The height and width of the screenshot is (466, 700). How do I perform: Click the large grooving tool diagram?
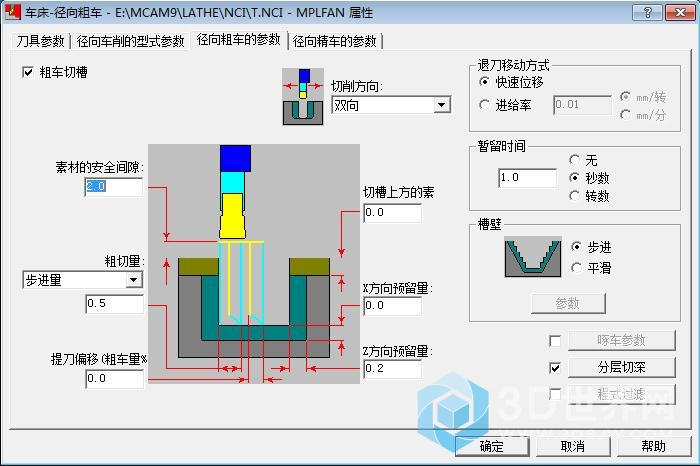coord(254,263)
